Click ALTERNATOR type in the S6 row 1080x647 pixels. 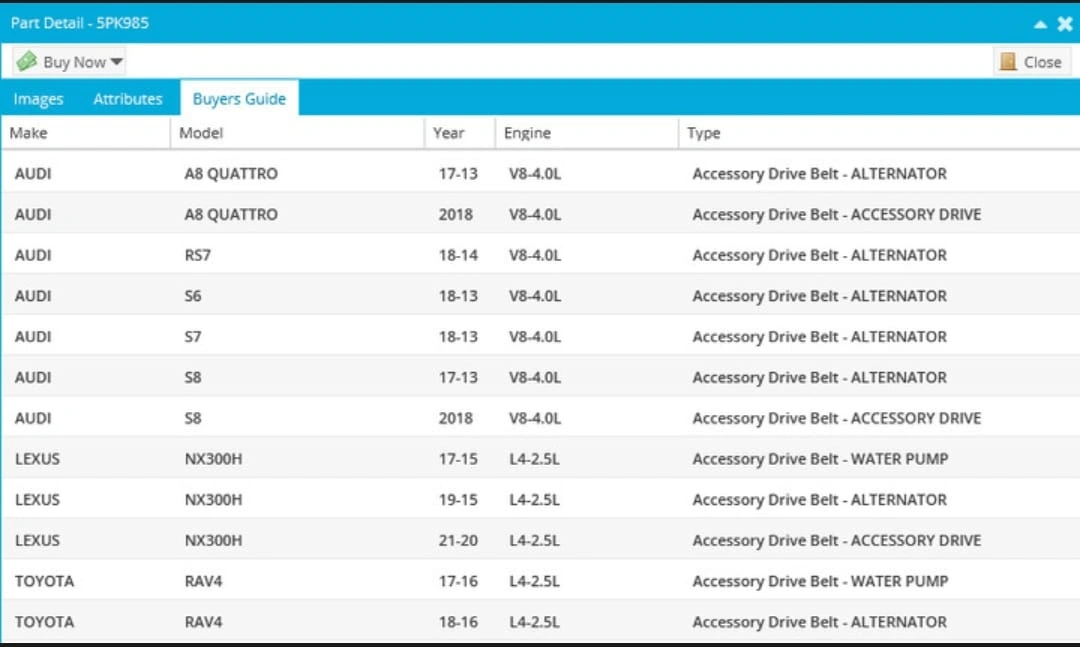(x=899, y=296)
